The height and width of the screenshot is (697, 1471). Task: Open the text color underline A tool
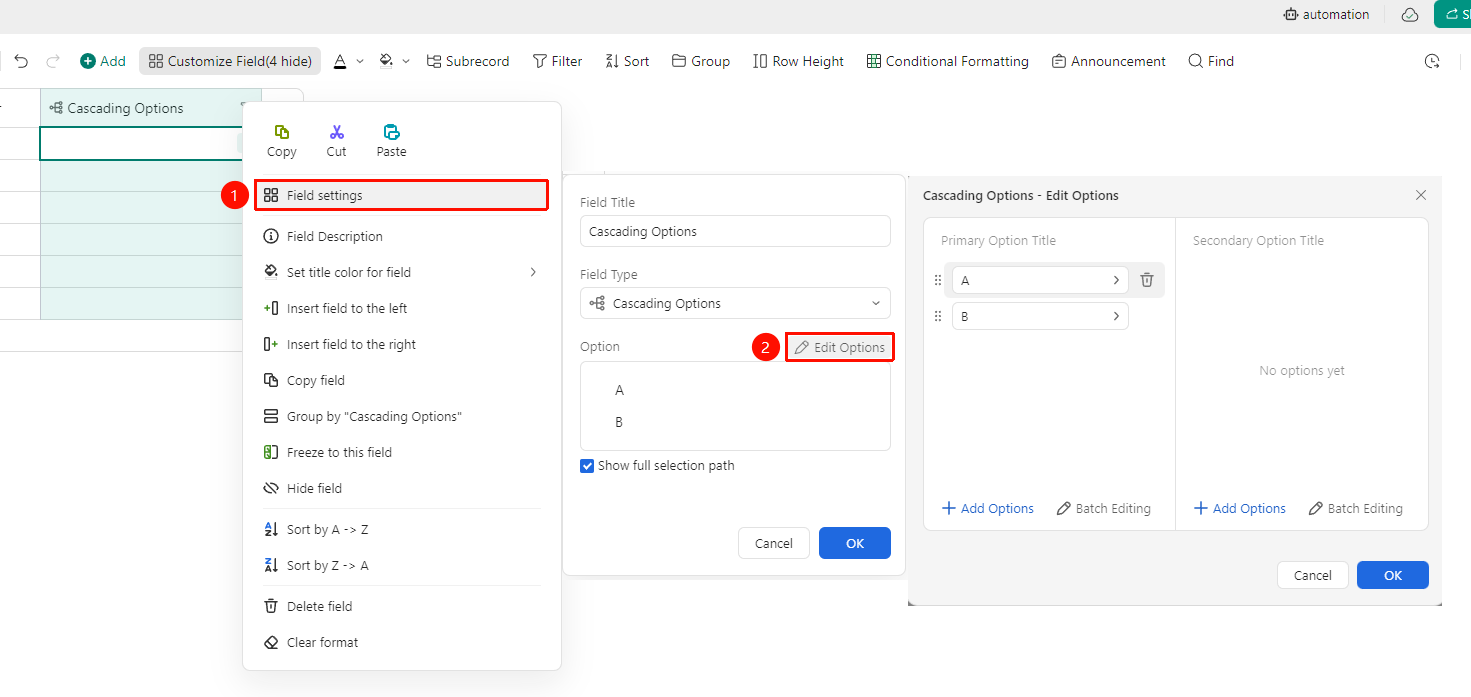coord(340,61)
